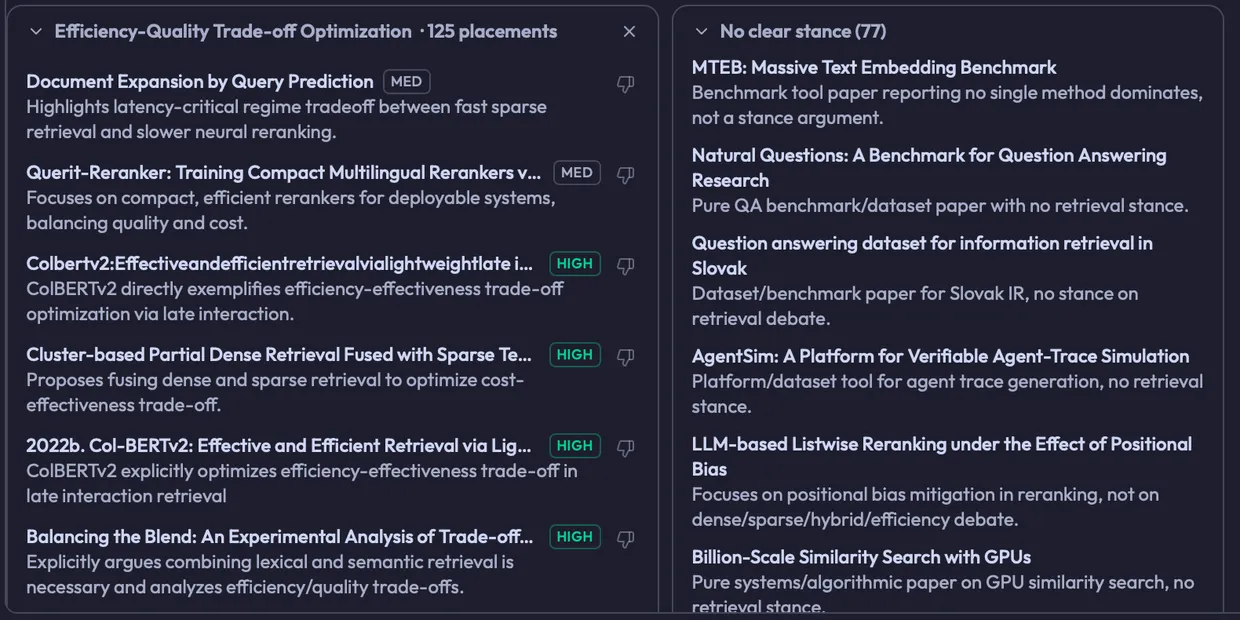Viewport: 1240px width, 620px height.
Task: Select 'Pure QA benchmark/dataset paper' description
Action: 940,206
